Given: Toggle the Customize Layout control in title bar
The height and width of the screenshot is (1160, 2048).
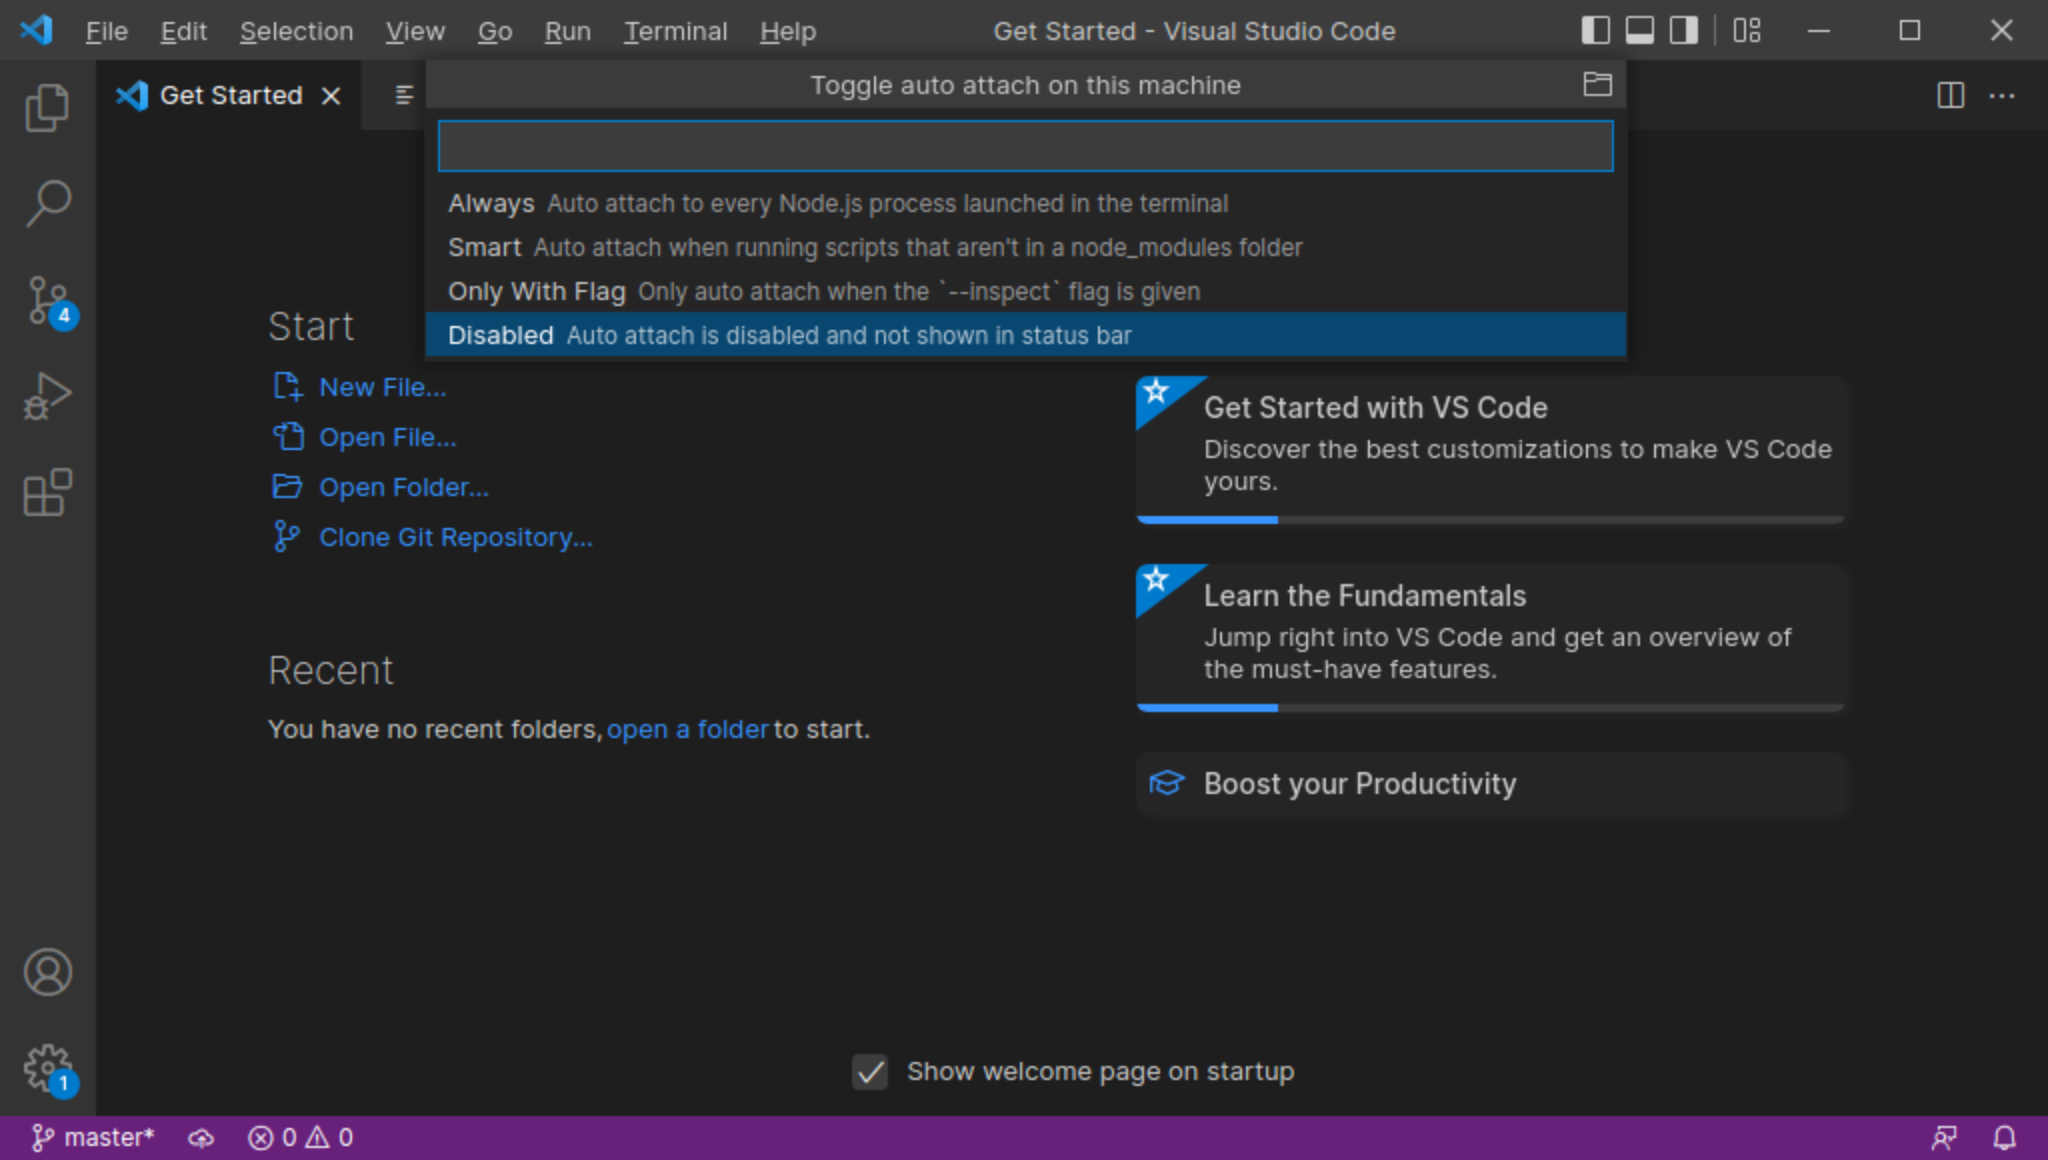Looking at the screenshot, I should tap(1747, 30).
